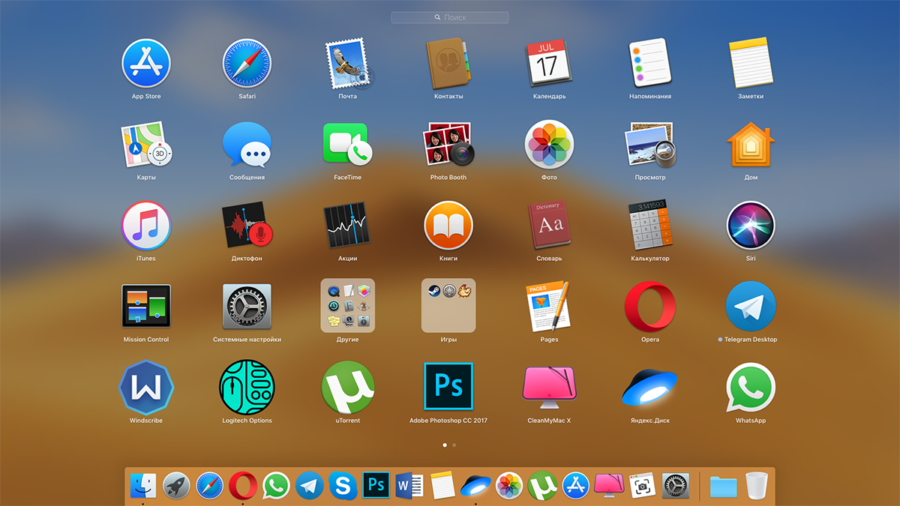Image resolution: width=900 pixels, height=506 pixels.
Task: Open the Словарь (Dictionary) app
Action: point(548,226)
